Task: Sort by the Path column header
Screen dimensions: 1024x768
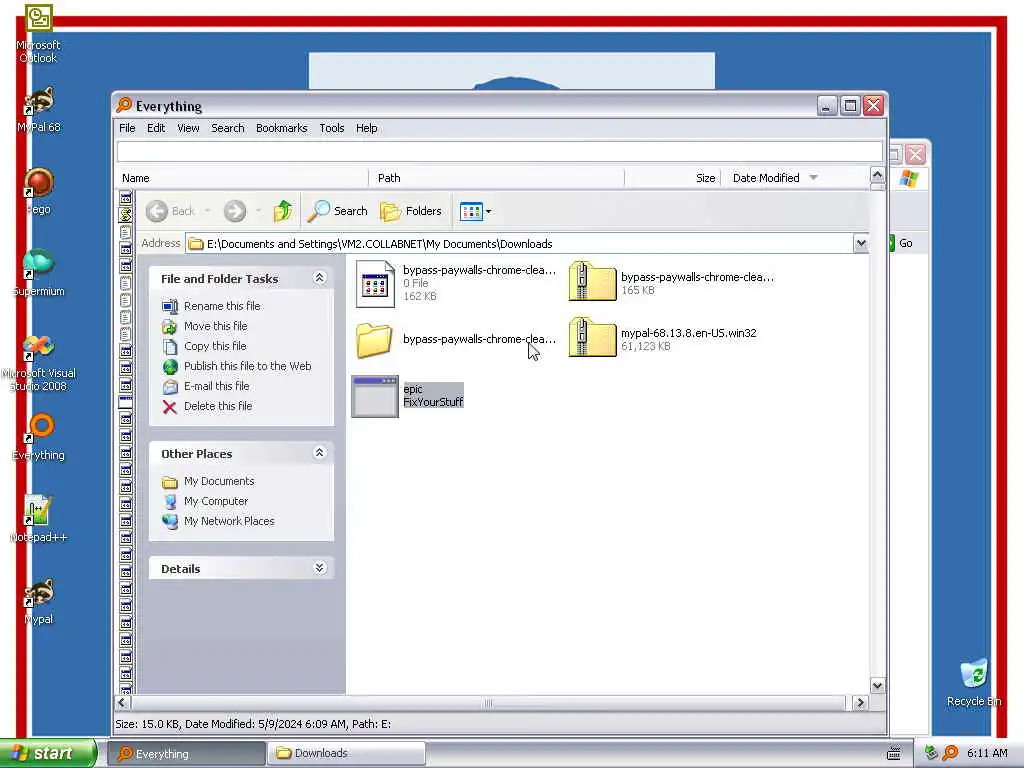Action: (x=496, y=178)
